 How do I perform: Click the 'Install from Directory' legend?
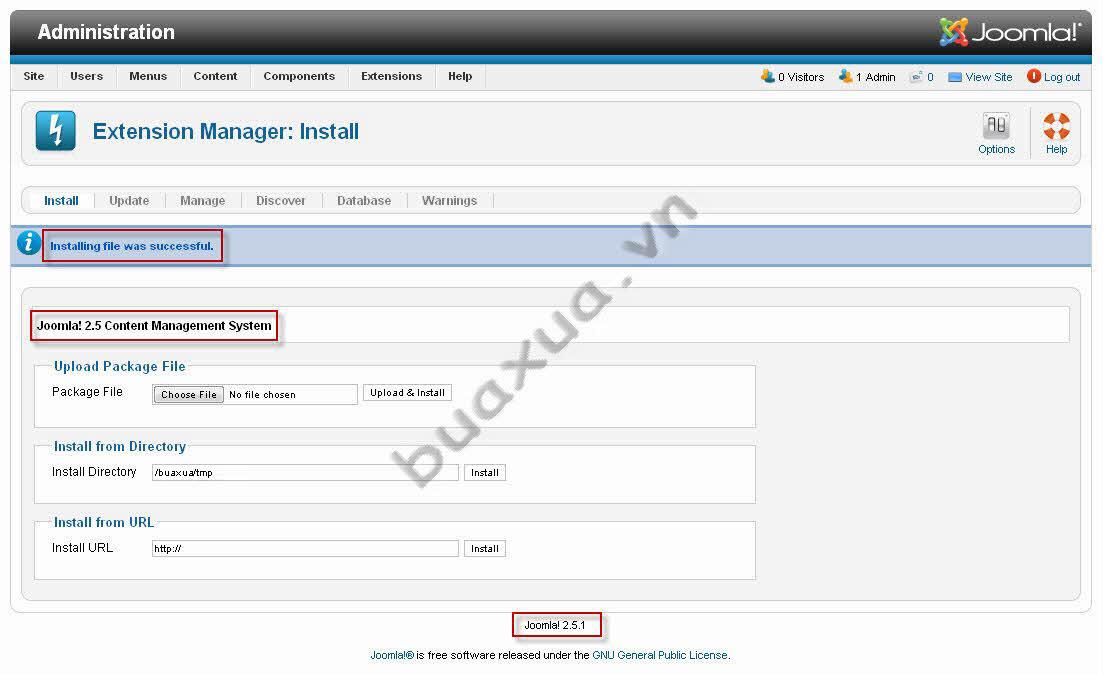(120, 446)
